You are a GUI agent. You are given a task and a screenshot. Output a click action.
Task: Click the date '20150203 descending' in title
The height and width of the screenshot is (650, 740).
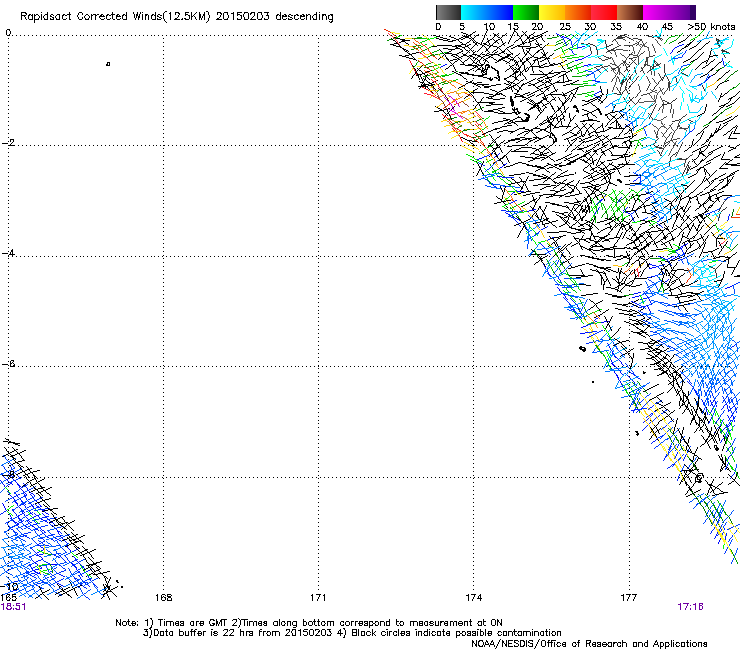pos(274,17)
